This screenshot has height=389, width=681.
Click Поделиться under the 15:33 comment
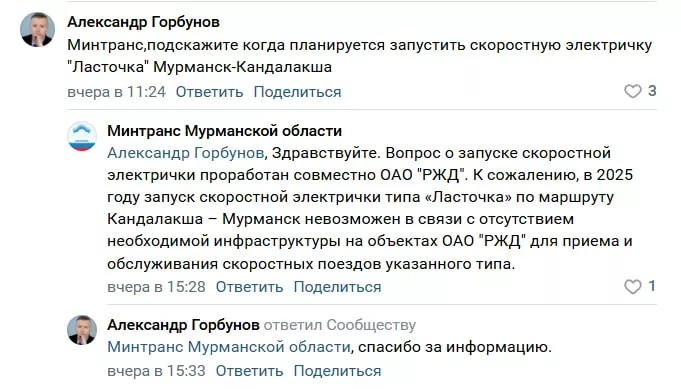click(x=337, y=371)
